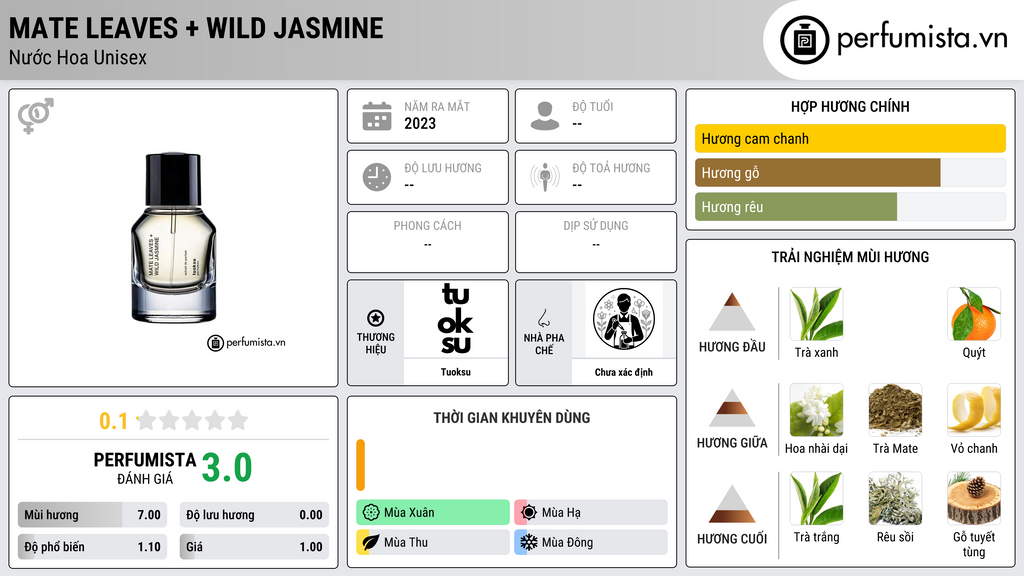Click the star badge brand icon
This screenshot has height=576, width=1024.
(x=376, y=318)
